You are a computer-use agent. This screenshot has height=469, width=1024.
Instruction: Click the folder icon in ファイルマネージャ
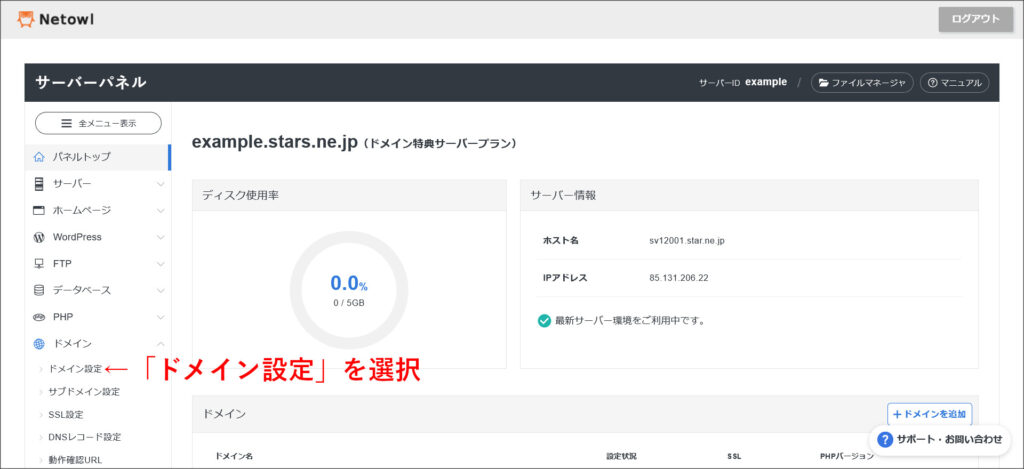[824, 83]
